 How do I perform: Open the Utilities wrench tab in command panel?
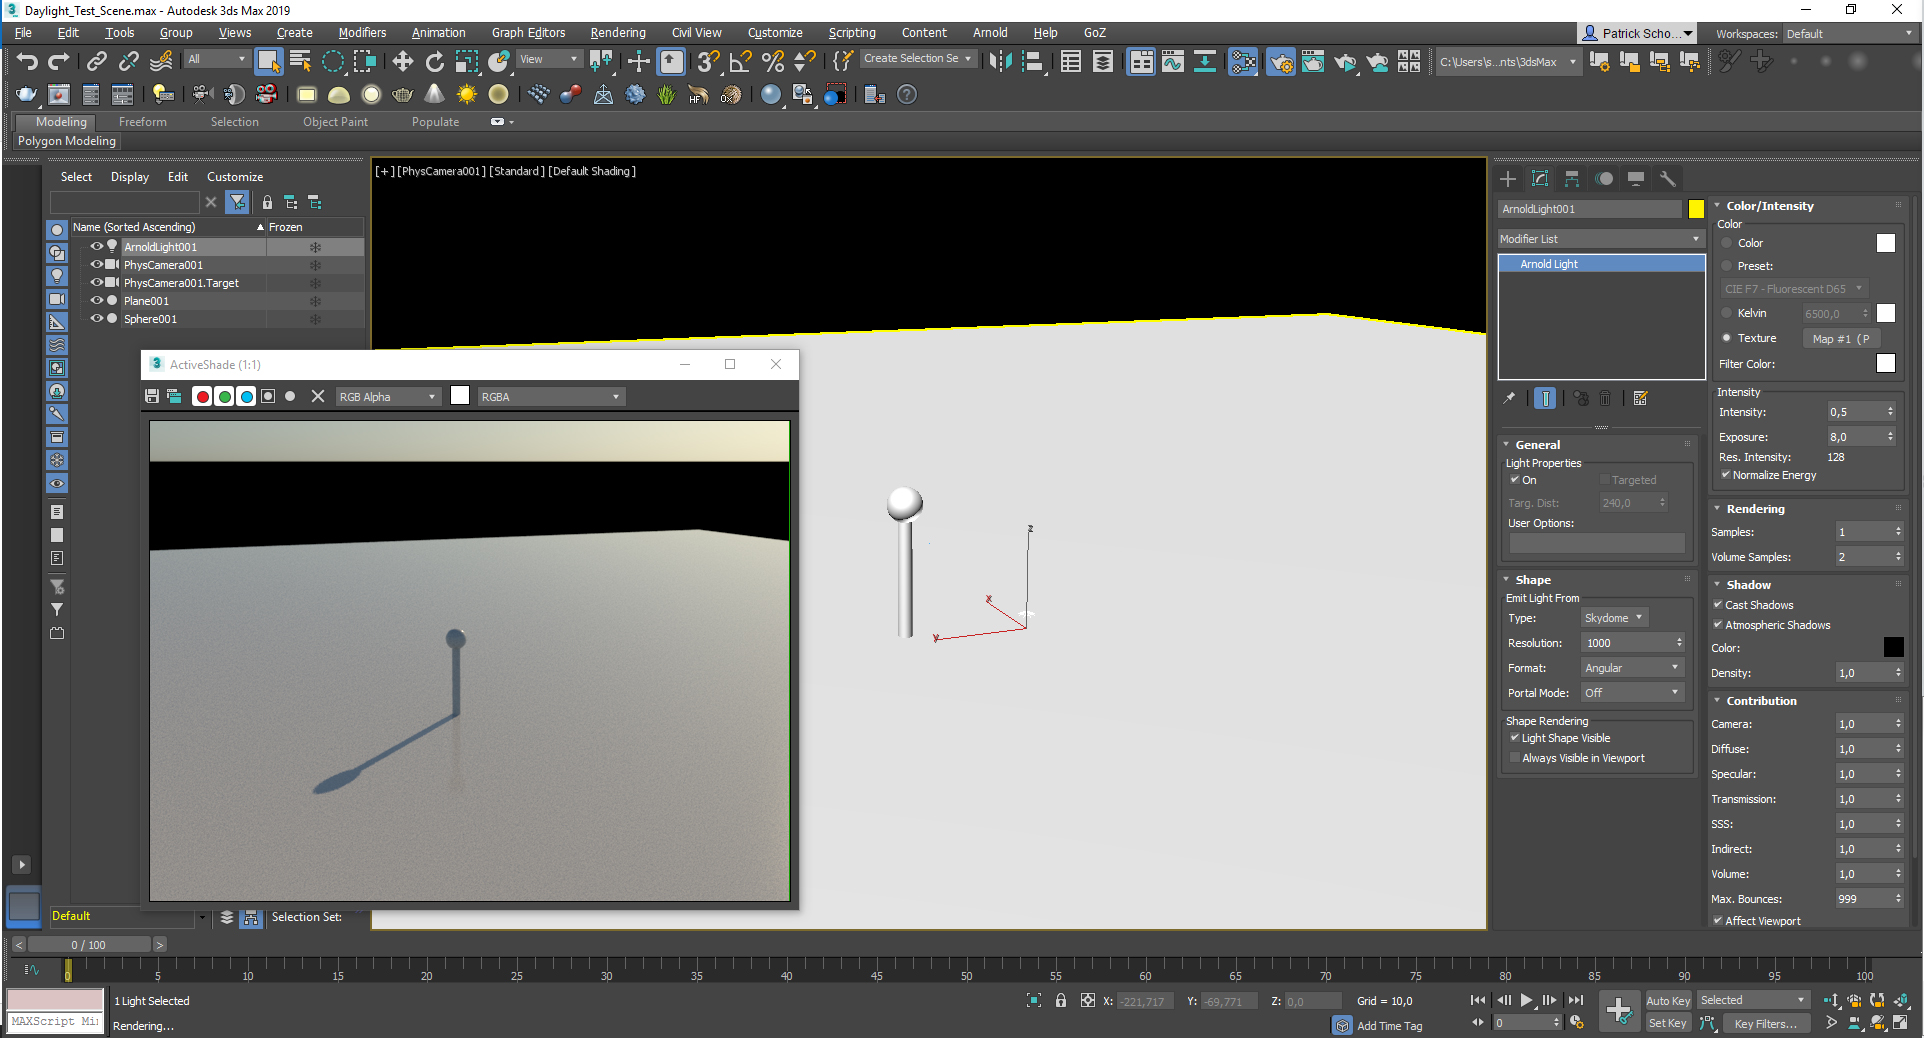[1666, 178]
